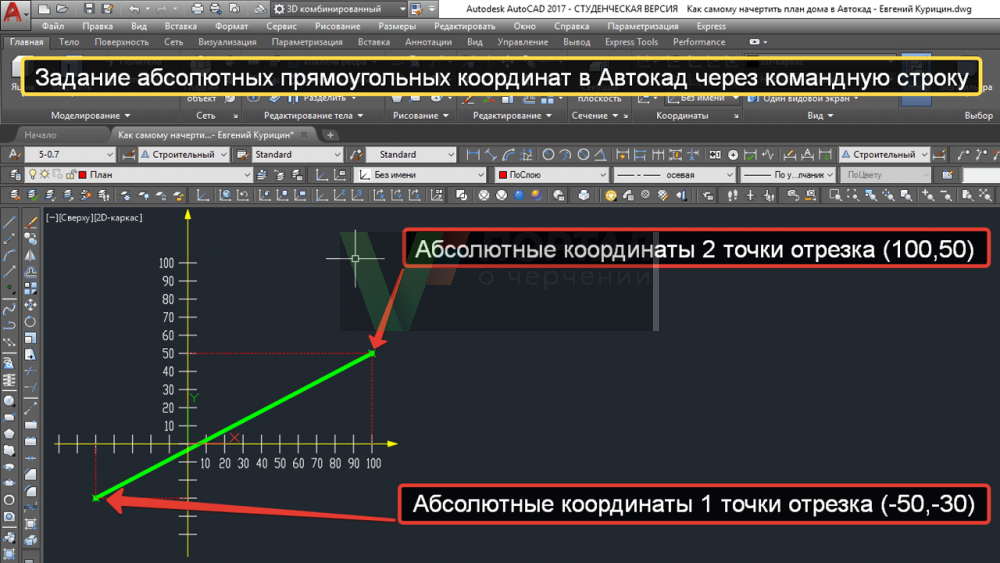Open the Standard multileader style dropdown
The width and height of the screenshot is (1000, 563).
click(x=411, y=154)
